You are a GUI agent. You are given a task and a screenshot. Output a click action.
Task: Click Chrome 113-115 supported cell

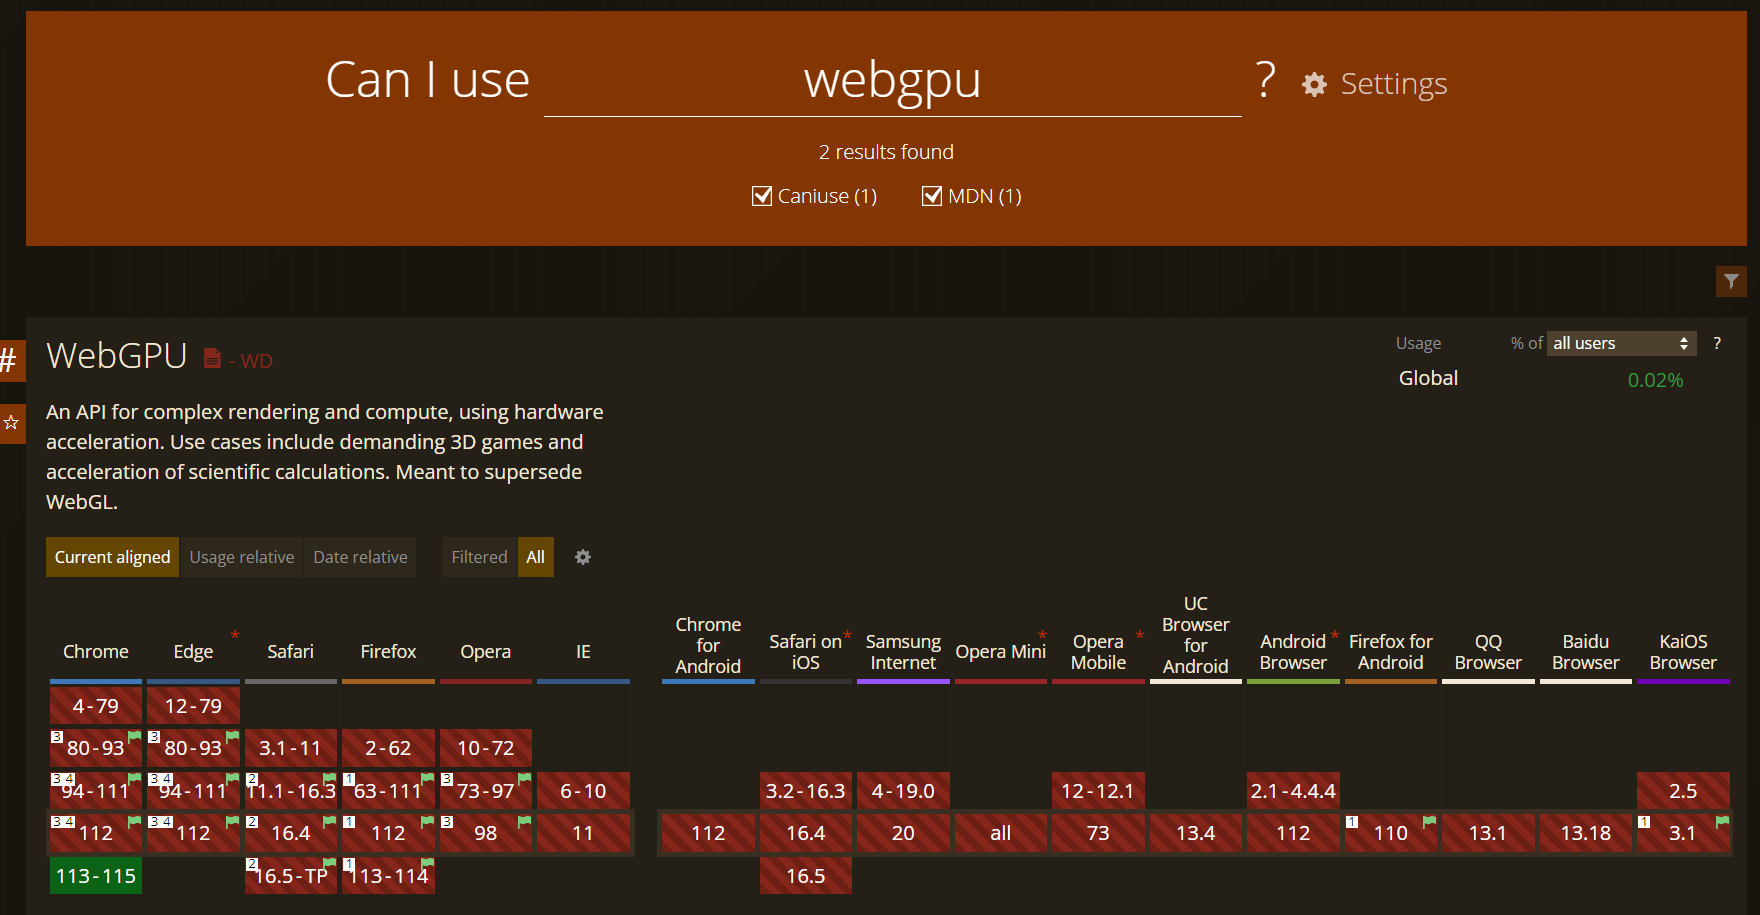click(96, 876)
